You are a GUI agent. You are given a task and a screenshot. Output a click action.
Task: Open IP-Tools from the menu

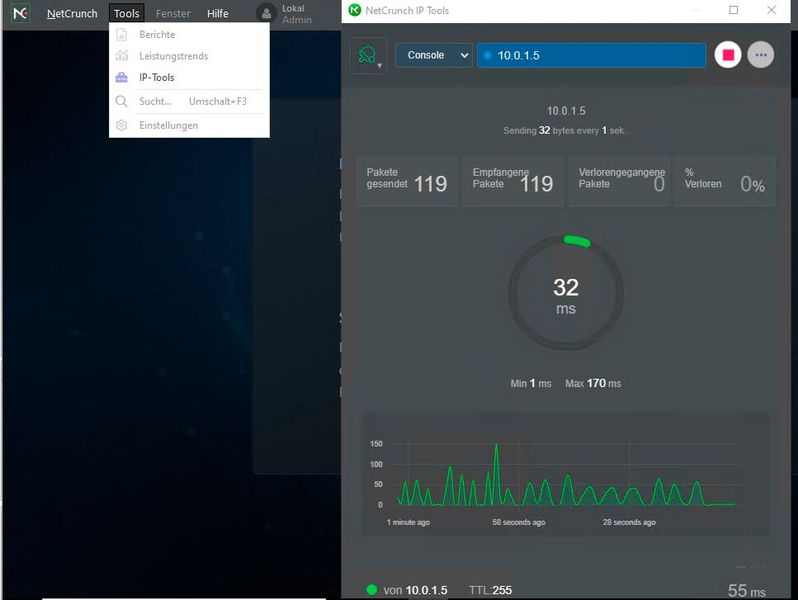[x=189, y=77]
